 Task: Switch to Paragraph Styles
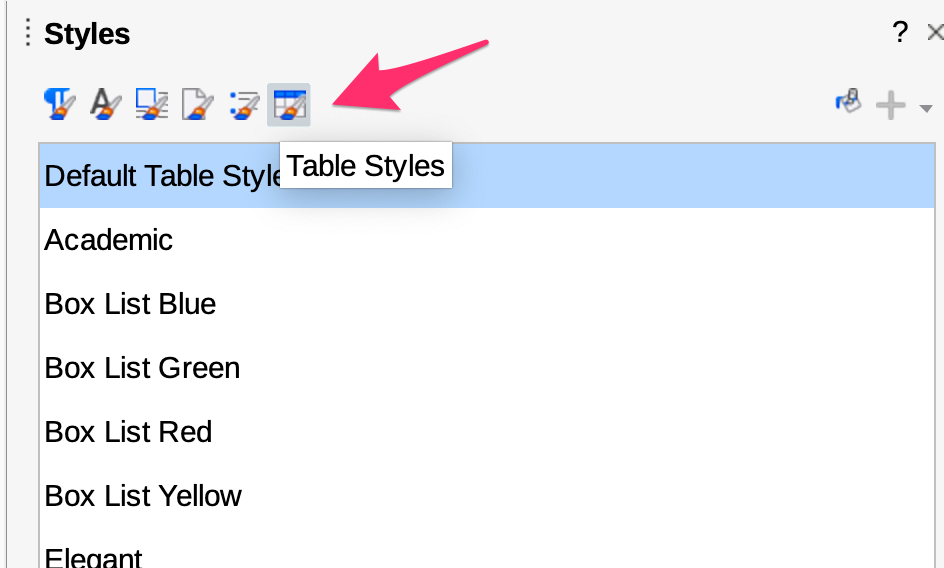[x=59, y=103]
